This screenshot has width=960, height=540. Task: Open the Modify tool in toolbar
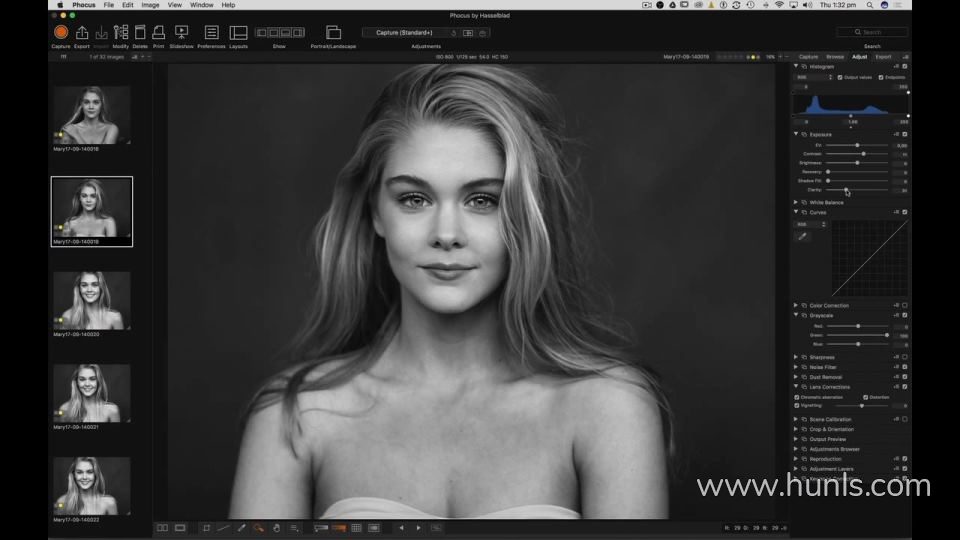(121, 32)
